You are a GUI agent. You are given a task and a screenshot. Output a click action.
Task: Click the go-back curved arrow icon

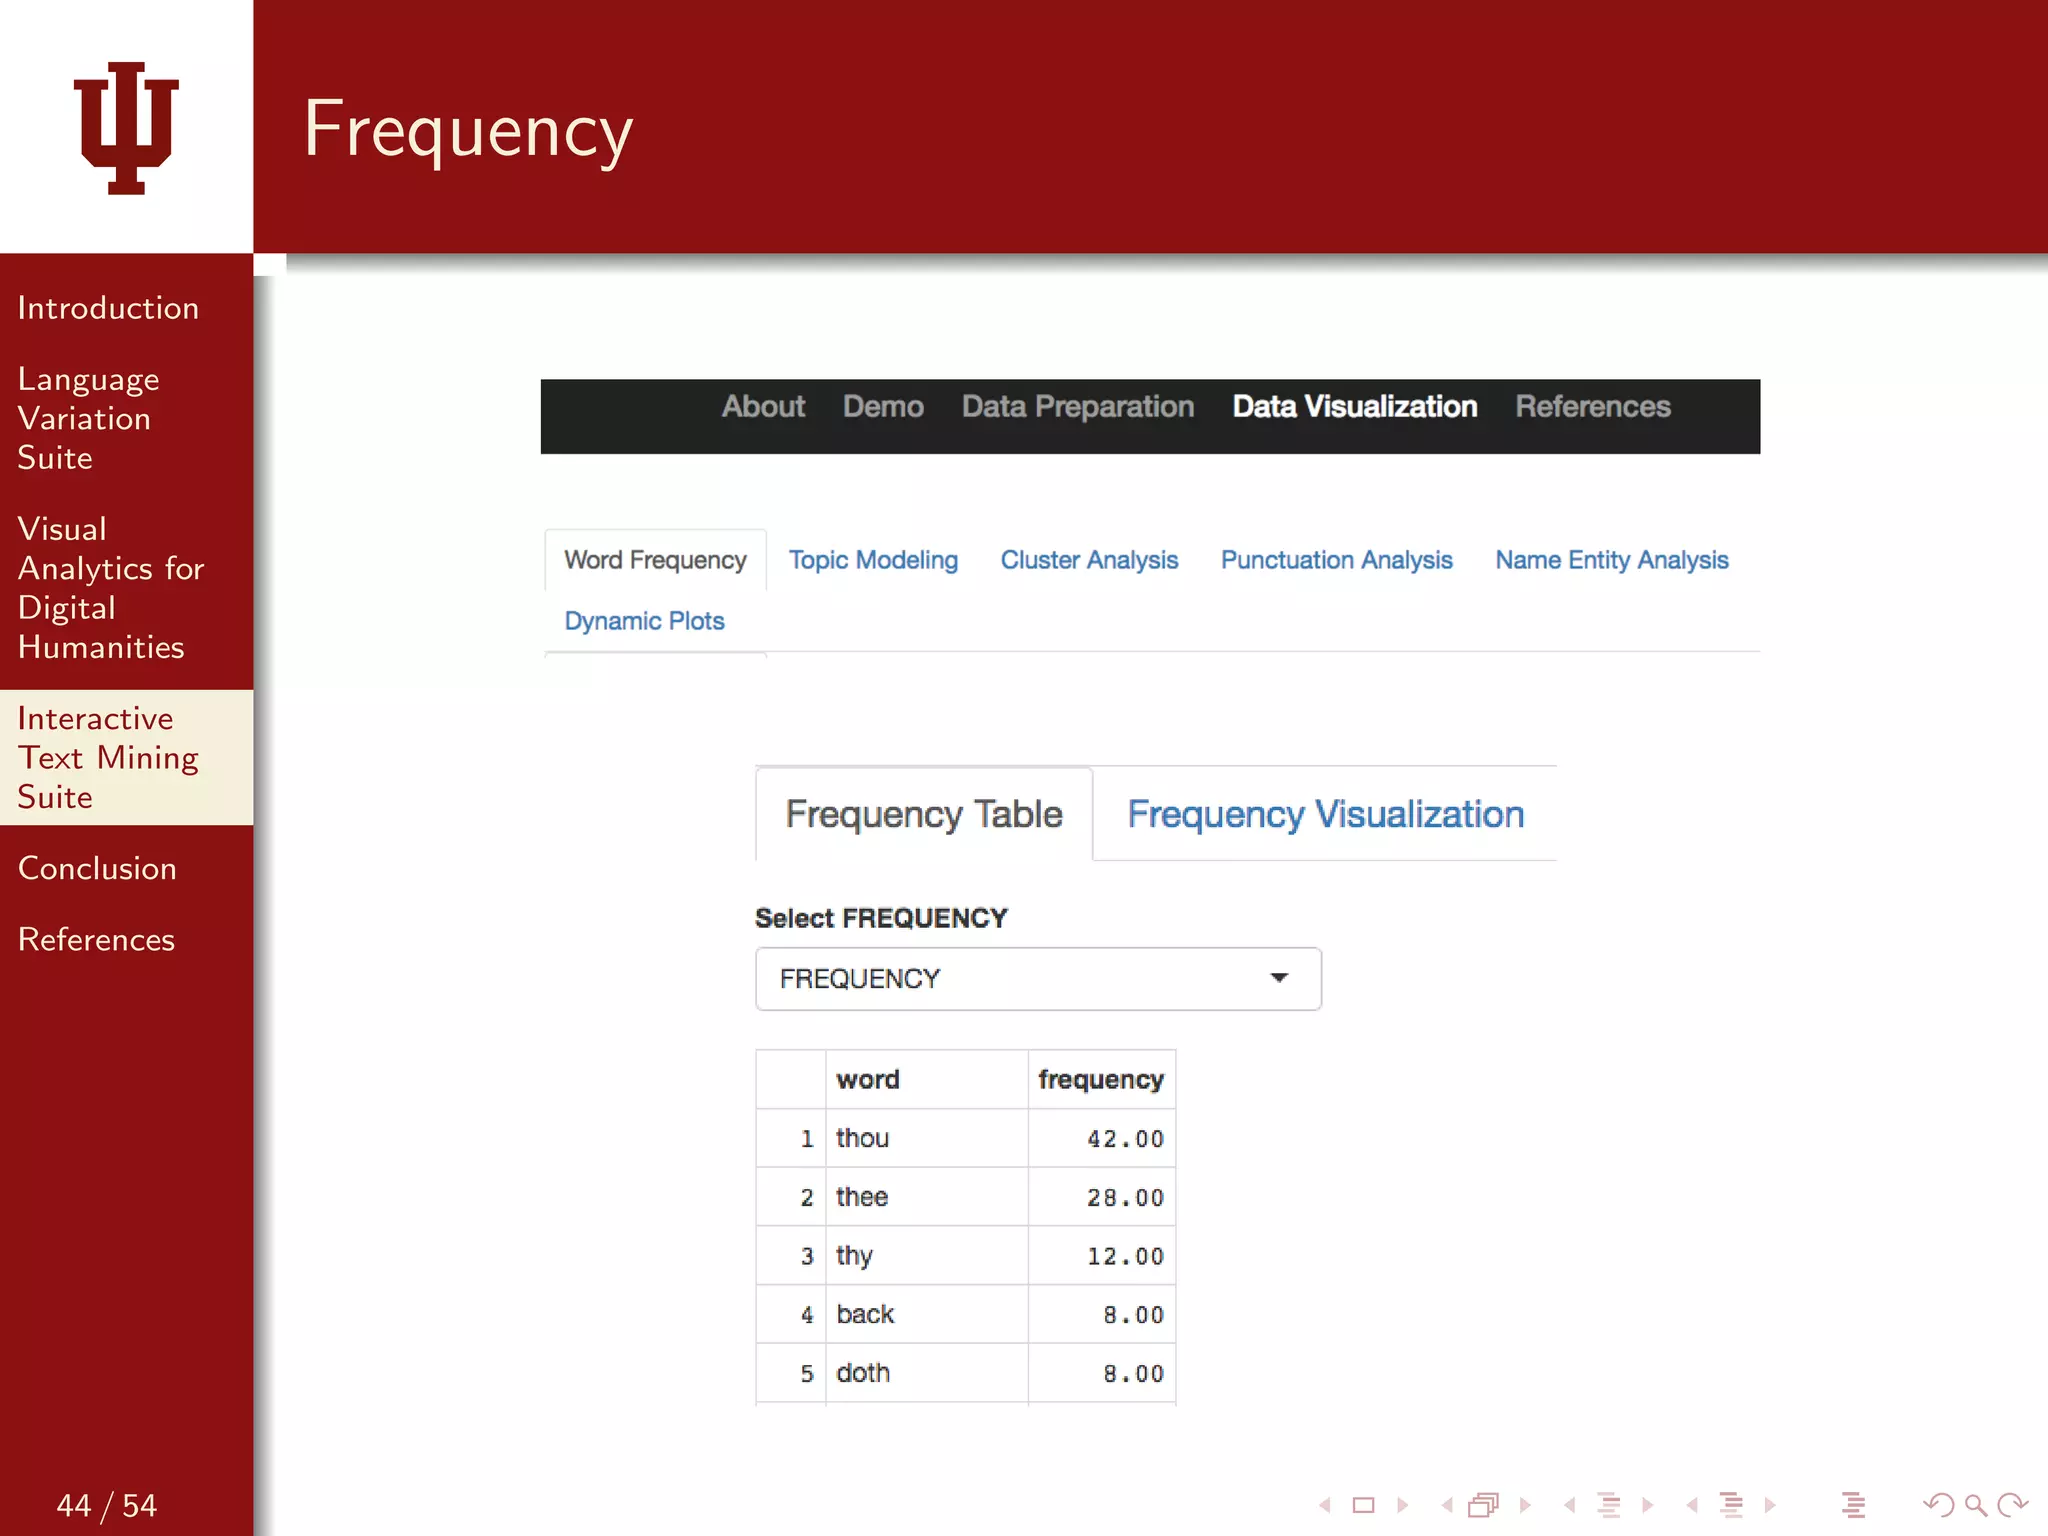1938,1505
